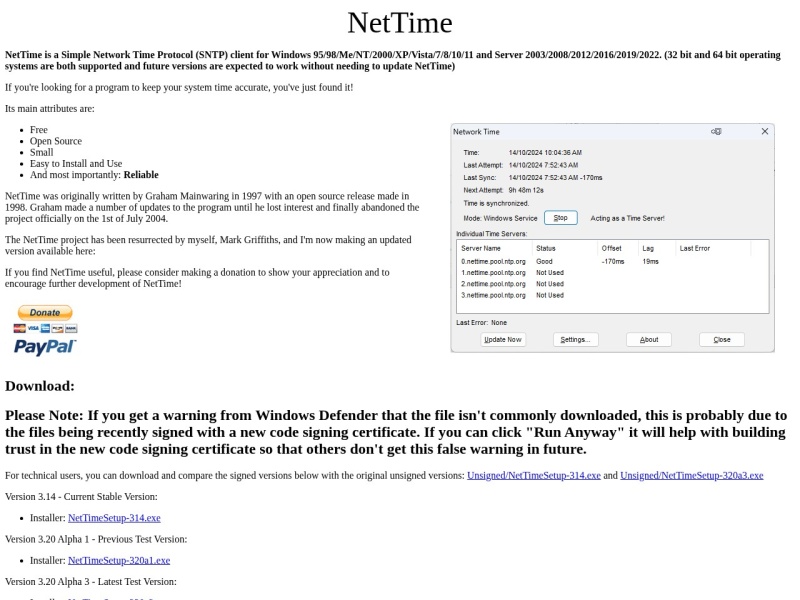Click the Status column header

pyautogui.click(x=545, y=248)
